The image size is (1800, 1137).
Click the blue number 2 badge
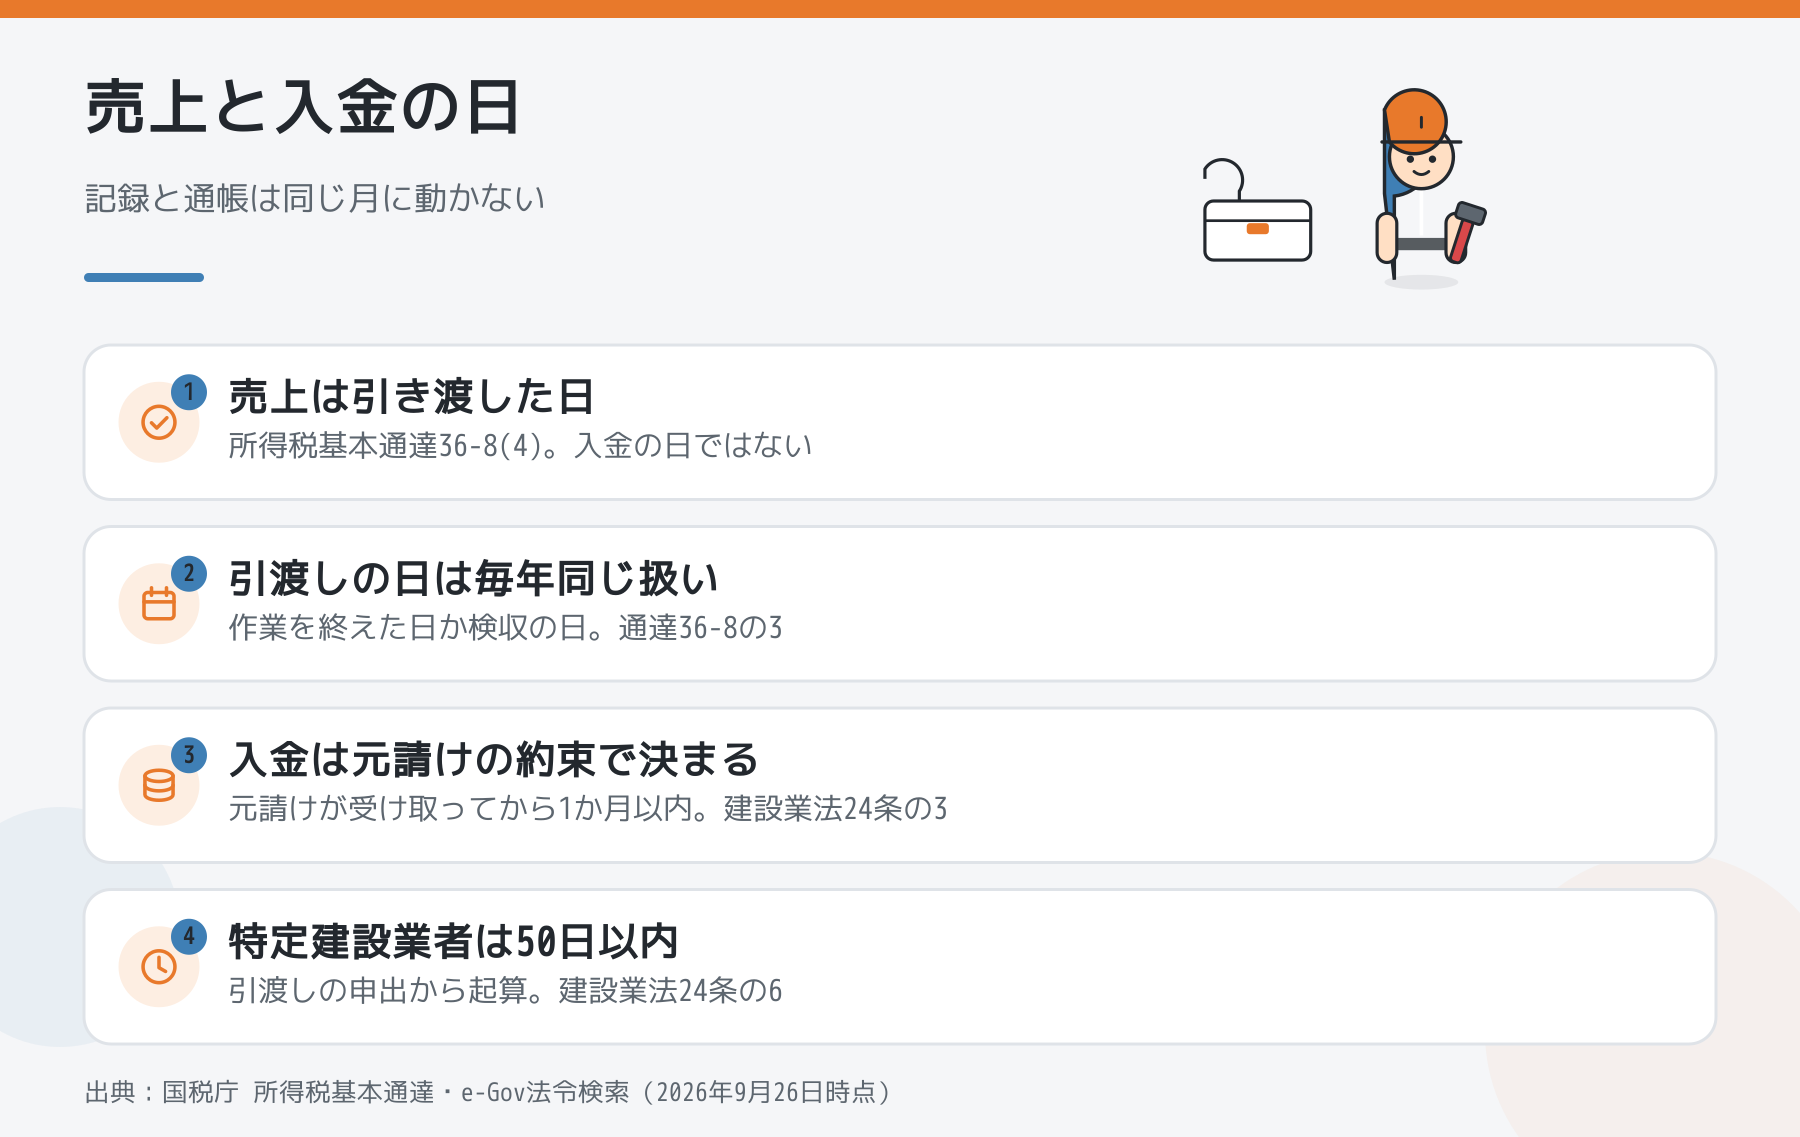coord(189,574)
